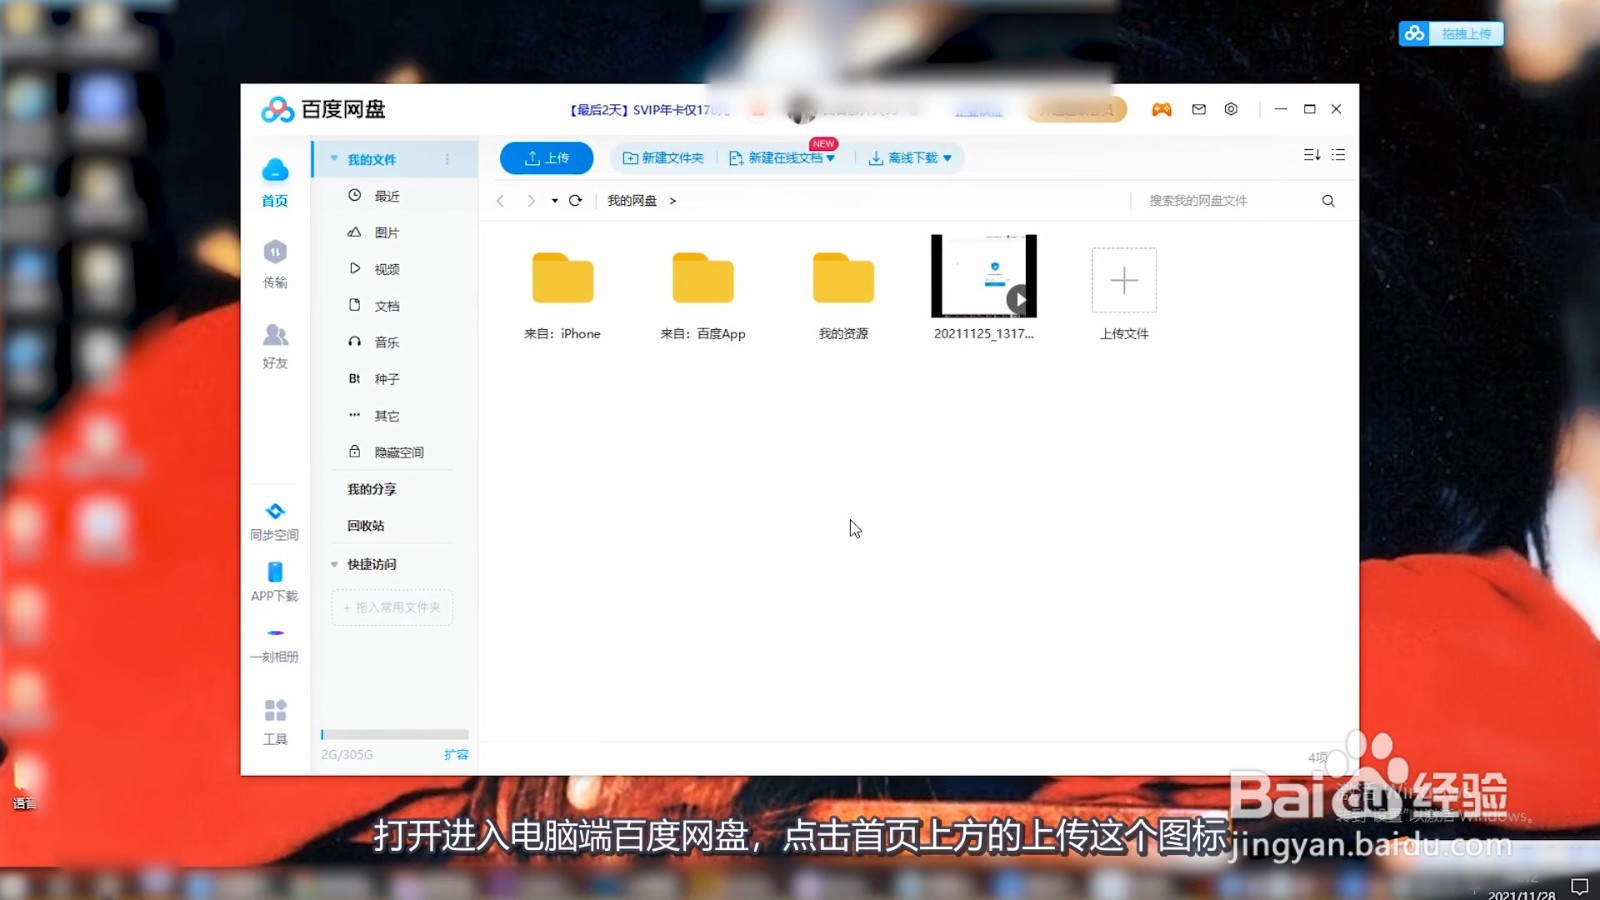Open the 我的文件 more options dots
Image resolution: width=1600 pixels, height=900 pixels.
pos(447,159)
